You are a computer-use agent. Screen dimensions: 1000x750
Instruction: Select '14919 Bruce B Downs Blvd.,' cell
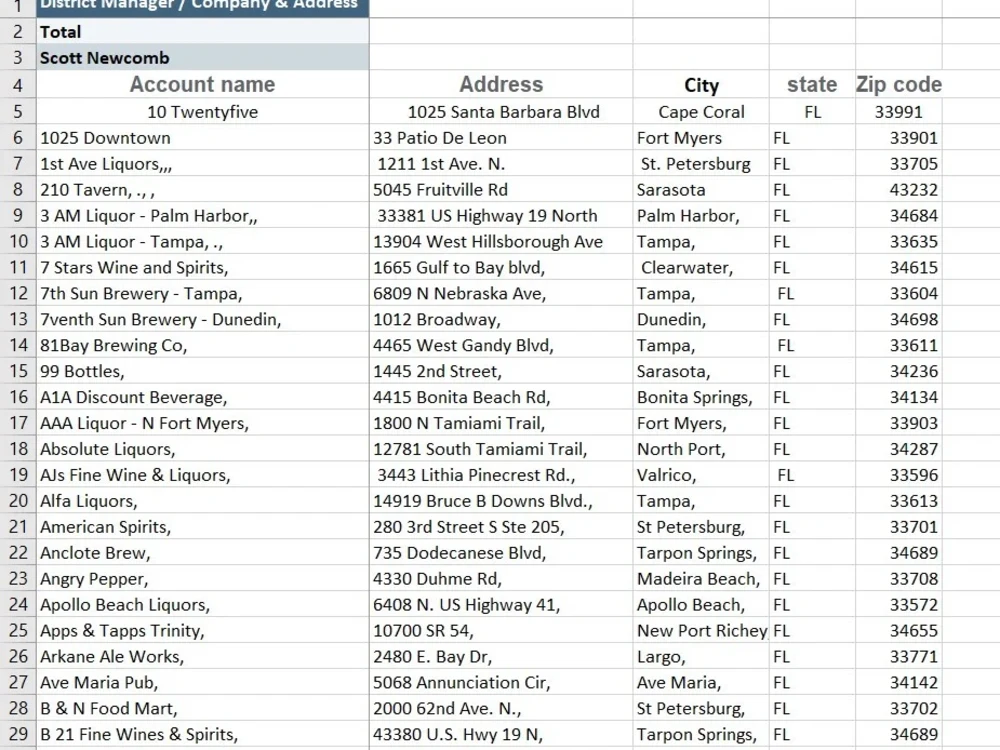pos(501,501)
